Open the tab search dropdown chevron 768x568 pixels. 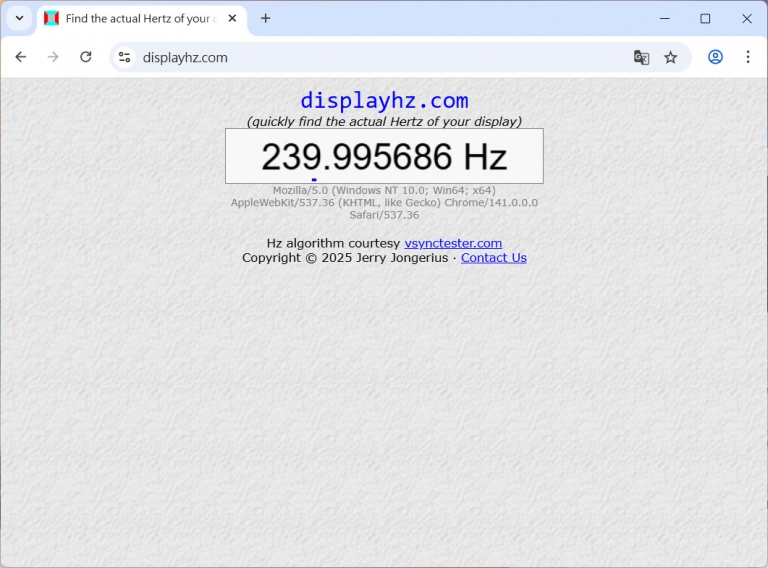(19, 18)
